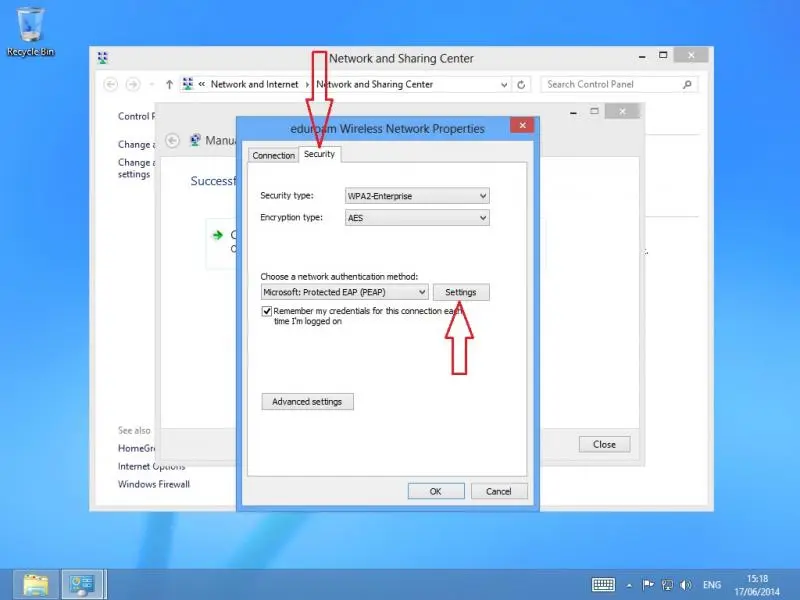
Task: Go up one level with the up arrow
Action: pos(169,85)
